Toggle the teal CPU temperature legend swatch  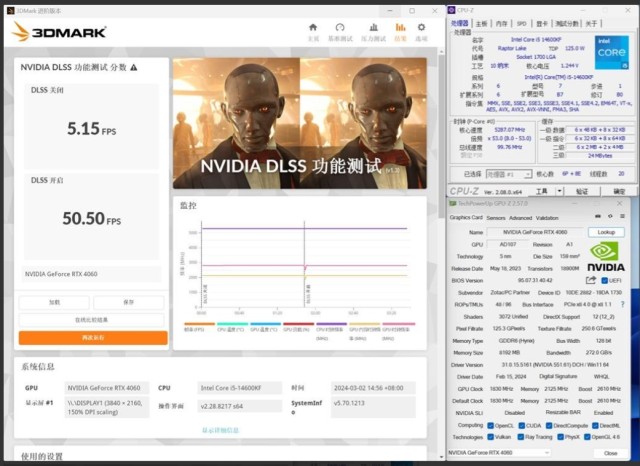(233, 324)
